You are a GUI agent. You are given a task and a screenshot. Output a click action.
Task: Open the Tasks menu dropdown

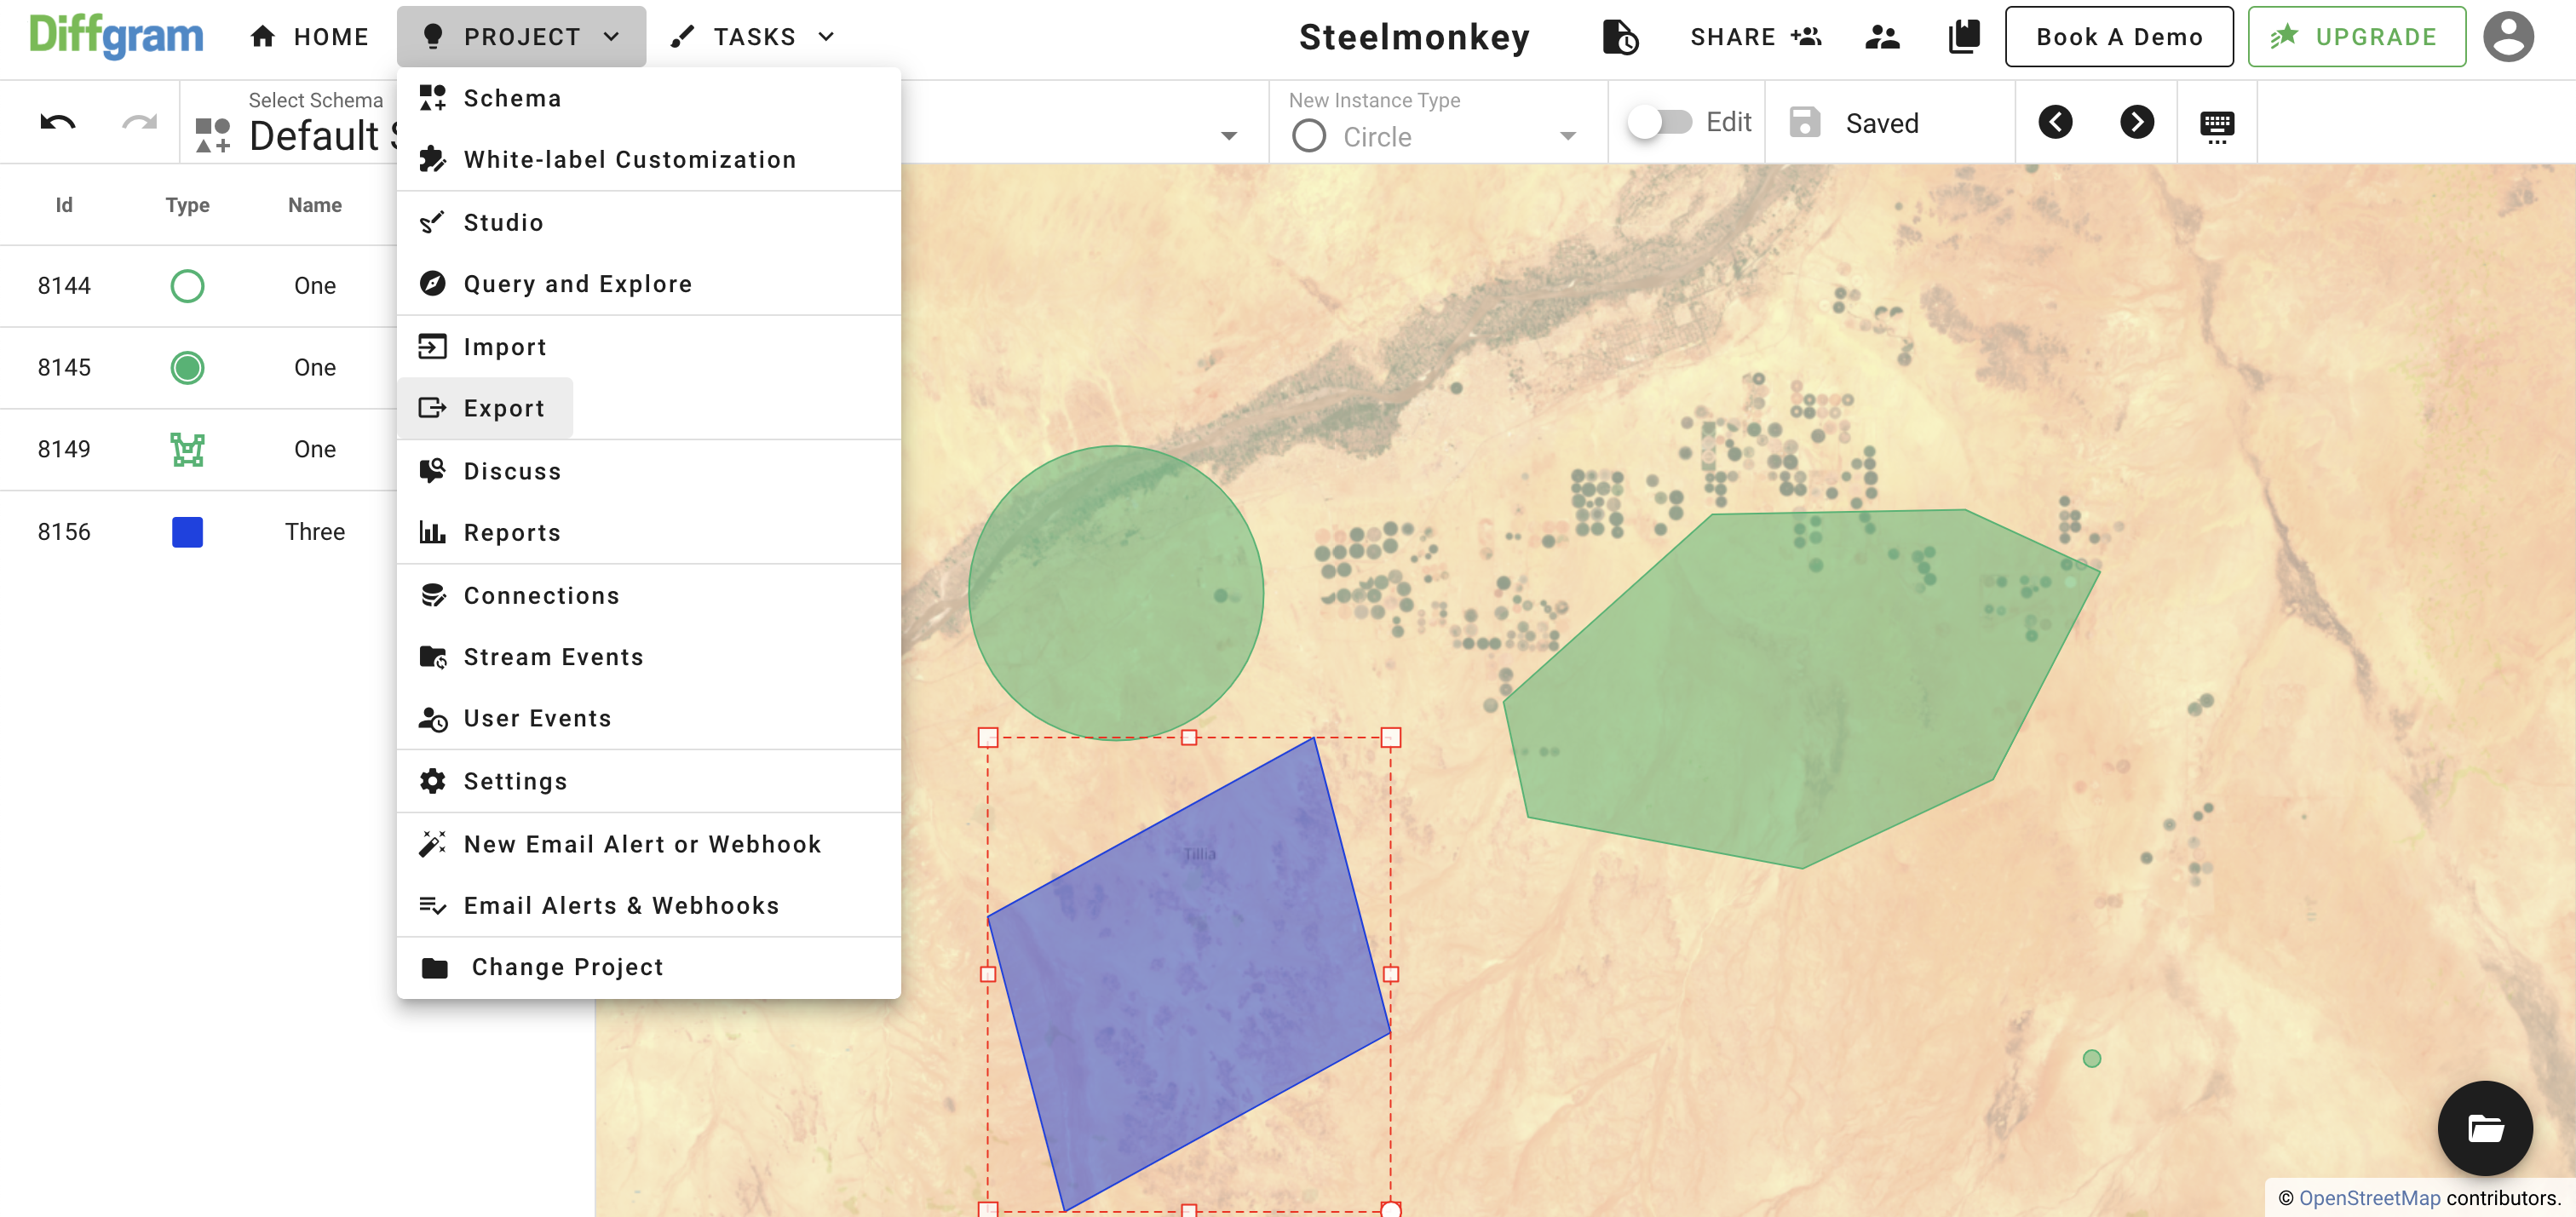[x=754, y=37]
